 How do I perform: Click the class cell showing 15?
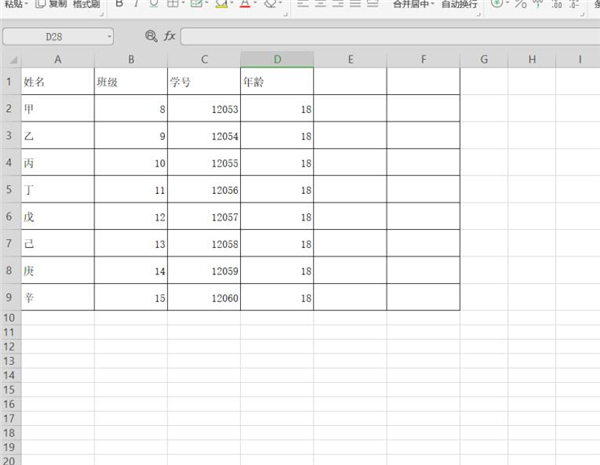(x=131, y=297)
